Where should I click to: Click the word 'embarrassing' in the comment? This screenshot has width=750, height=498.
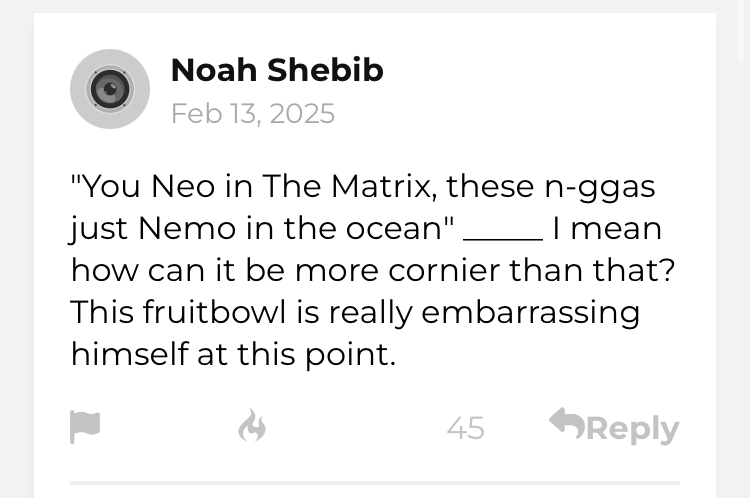tap(530, 312)
